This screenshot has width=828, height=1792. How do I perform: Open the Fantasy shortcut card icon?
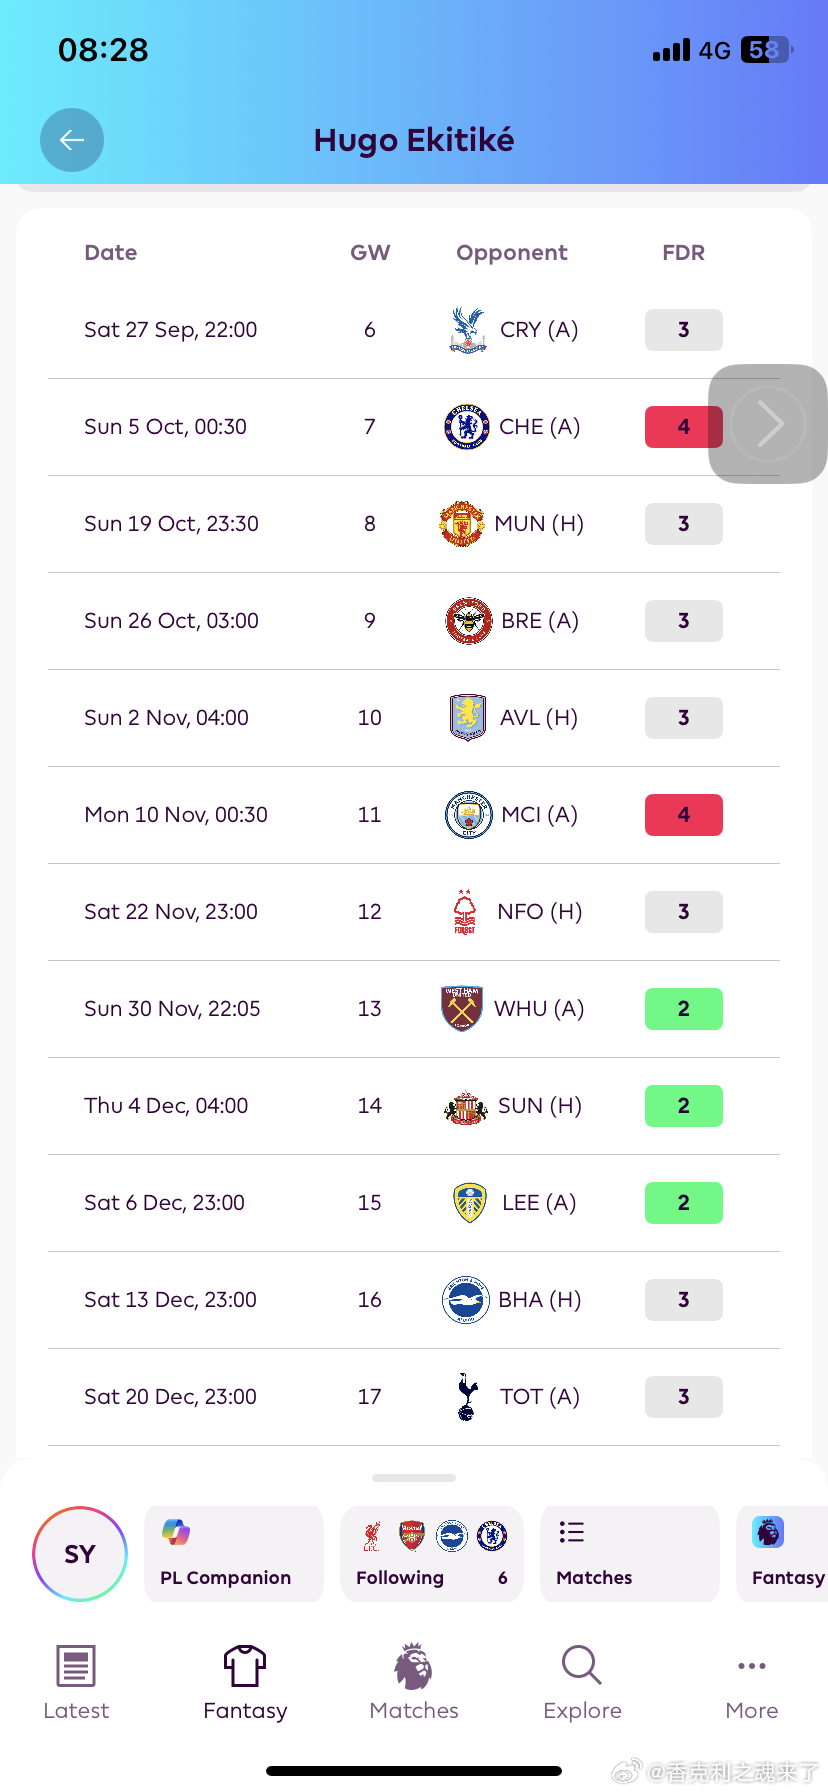(768, 1532)
